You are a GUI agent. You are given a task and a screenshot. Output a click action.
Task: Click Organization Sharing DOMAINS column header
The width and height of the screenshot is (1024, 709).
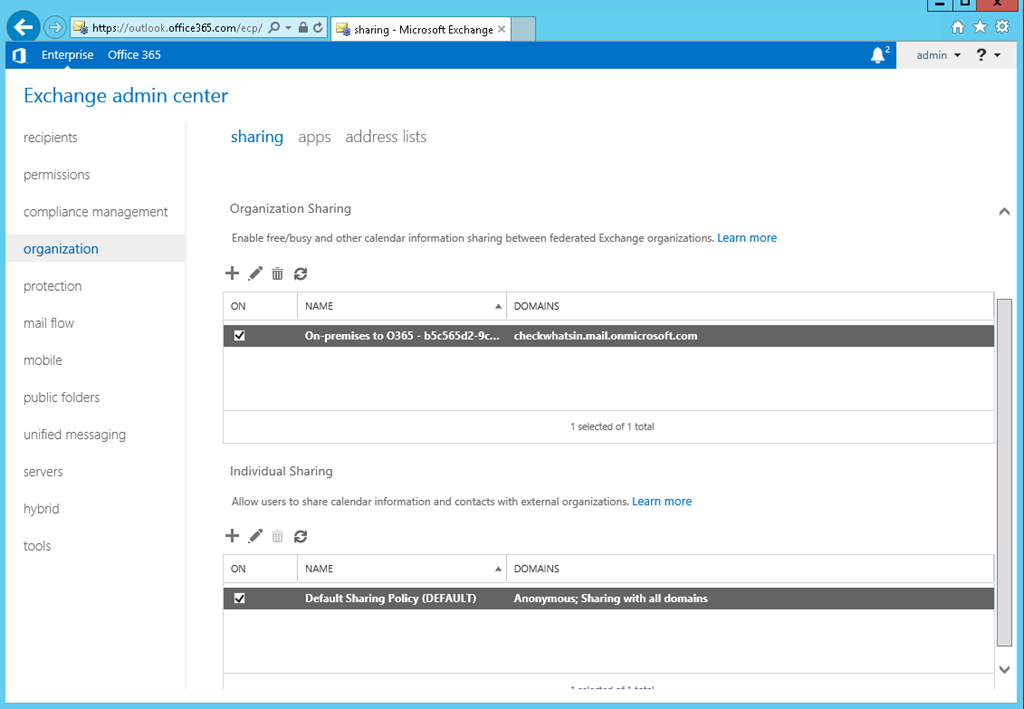pyautogui.click(x=750, y=306)
